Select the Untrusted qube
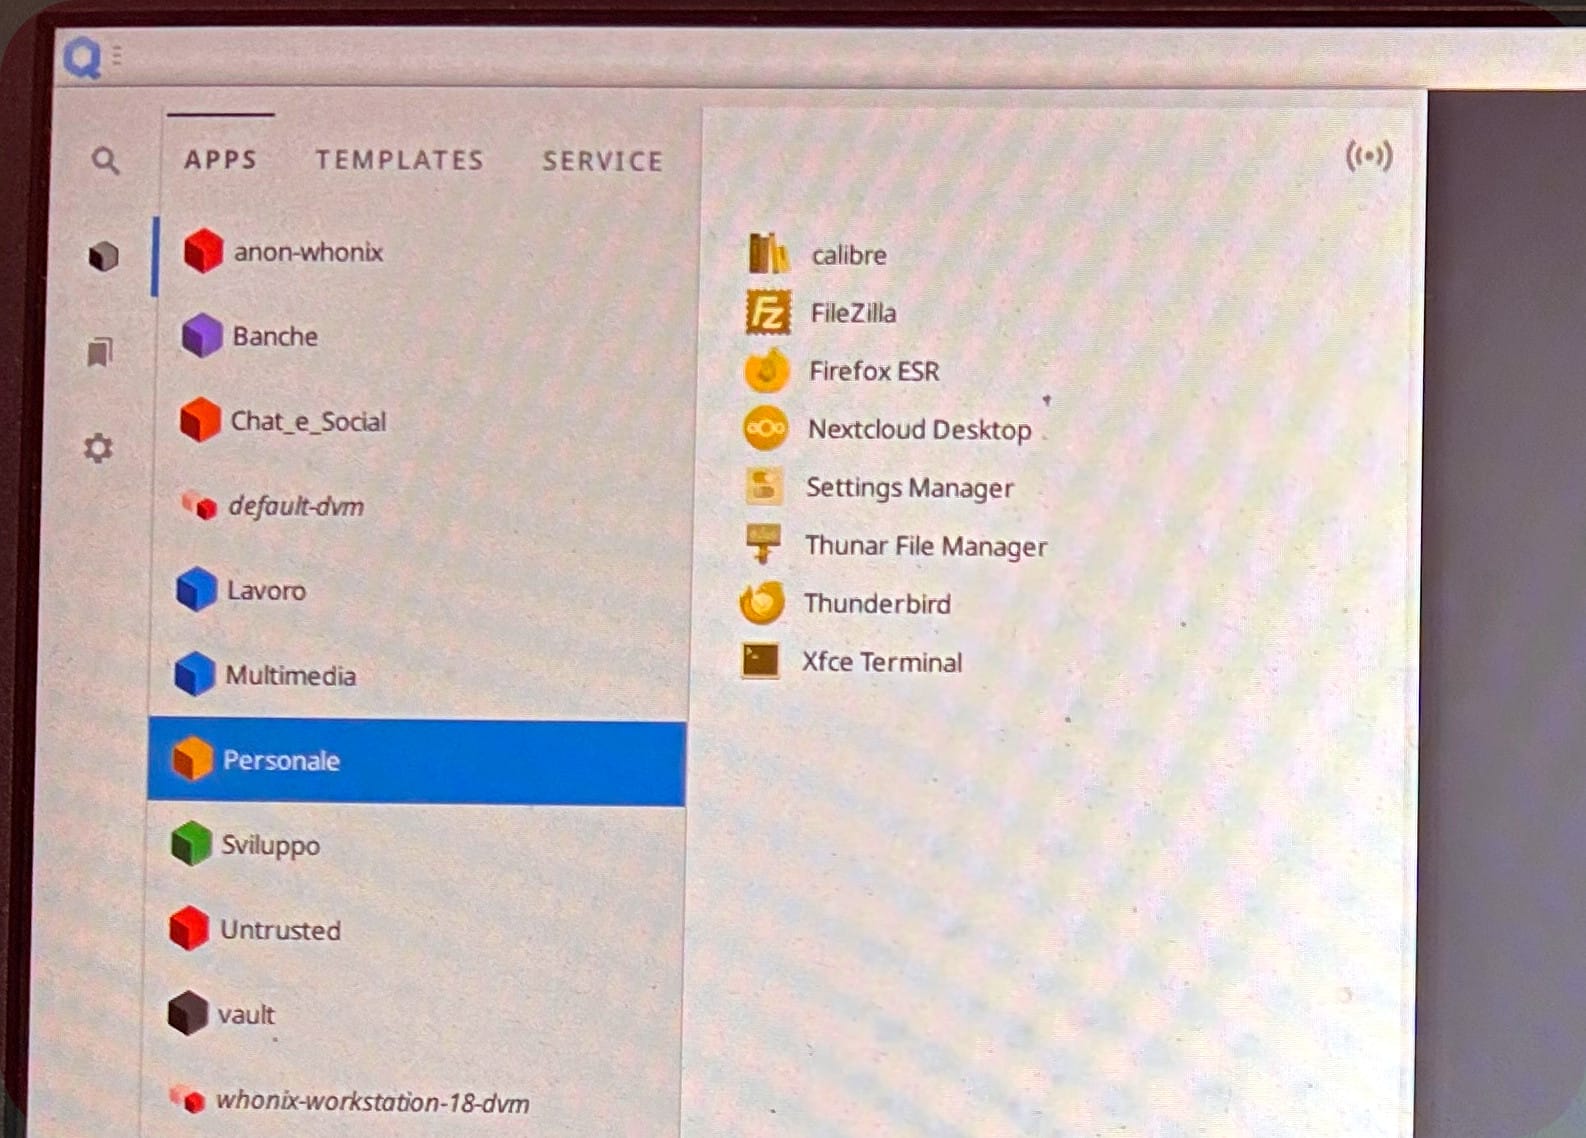Screen dimensions: 1586x1138 (x=279, y=930)
